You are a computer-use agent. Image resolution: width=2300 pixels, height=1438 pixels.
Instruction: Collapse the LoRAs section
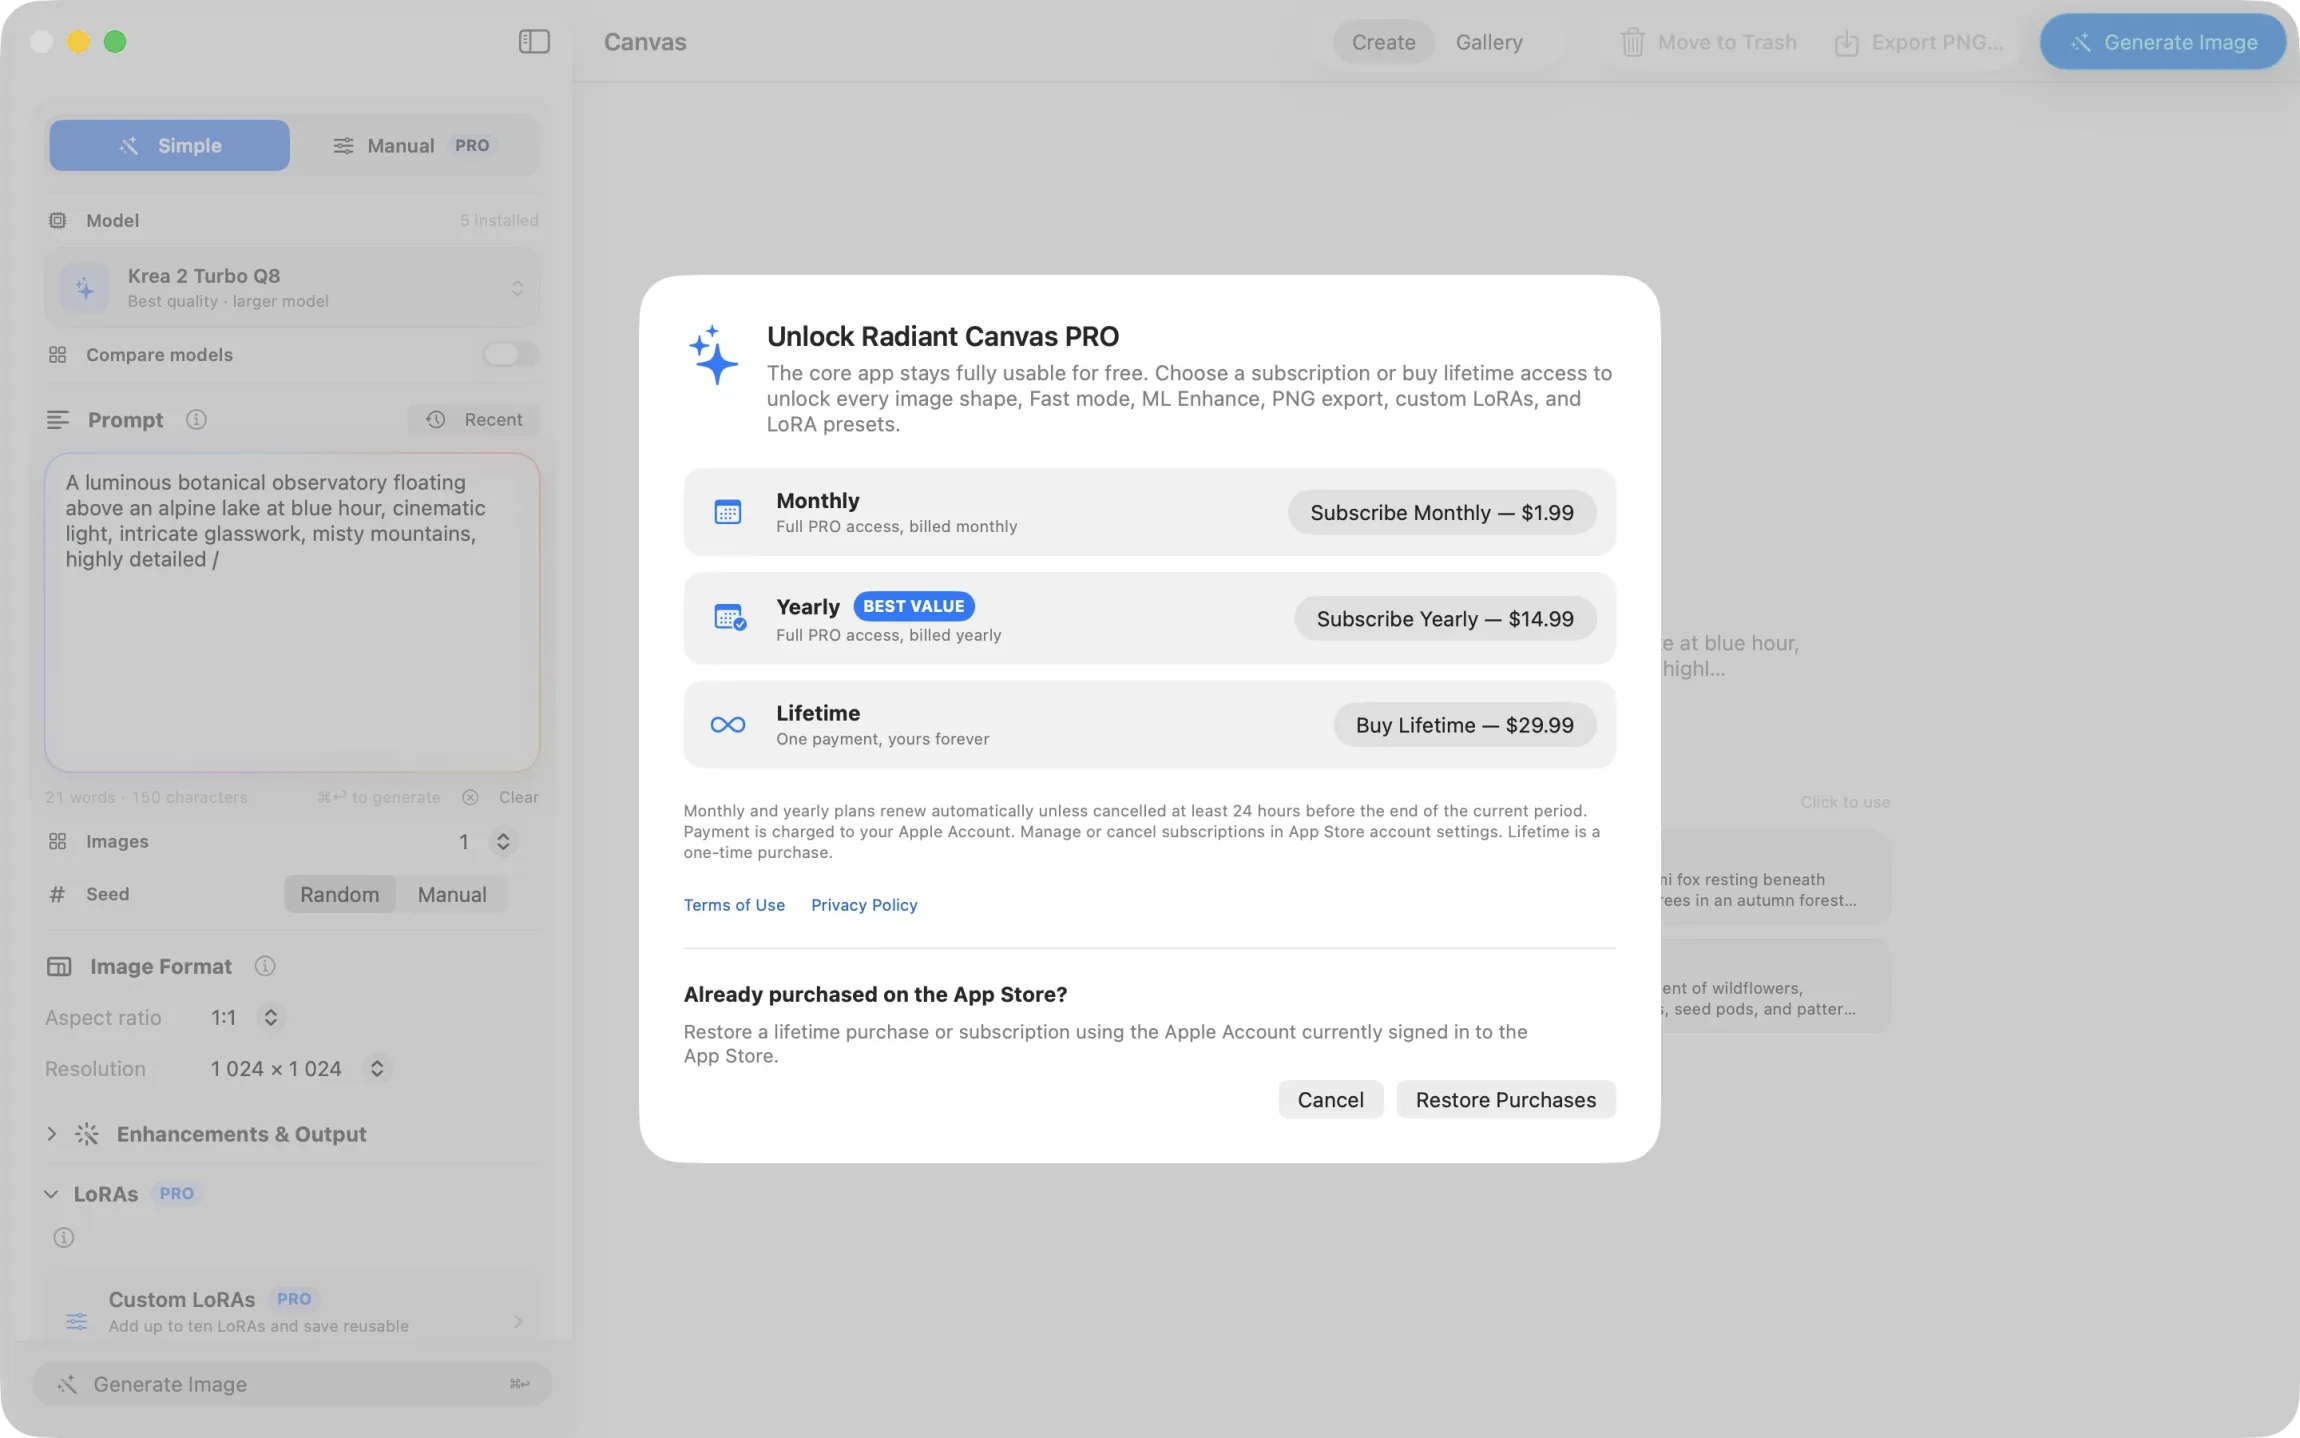[x=51, y=1194]
